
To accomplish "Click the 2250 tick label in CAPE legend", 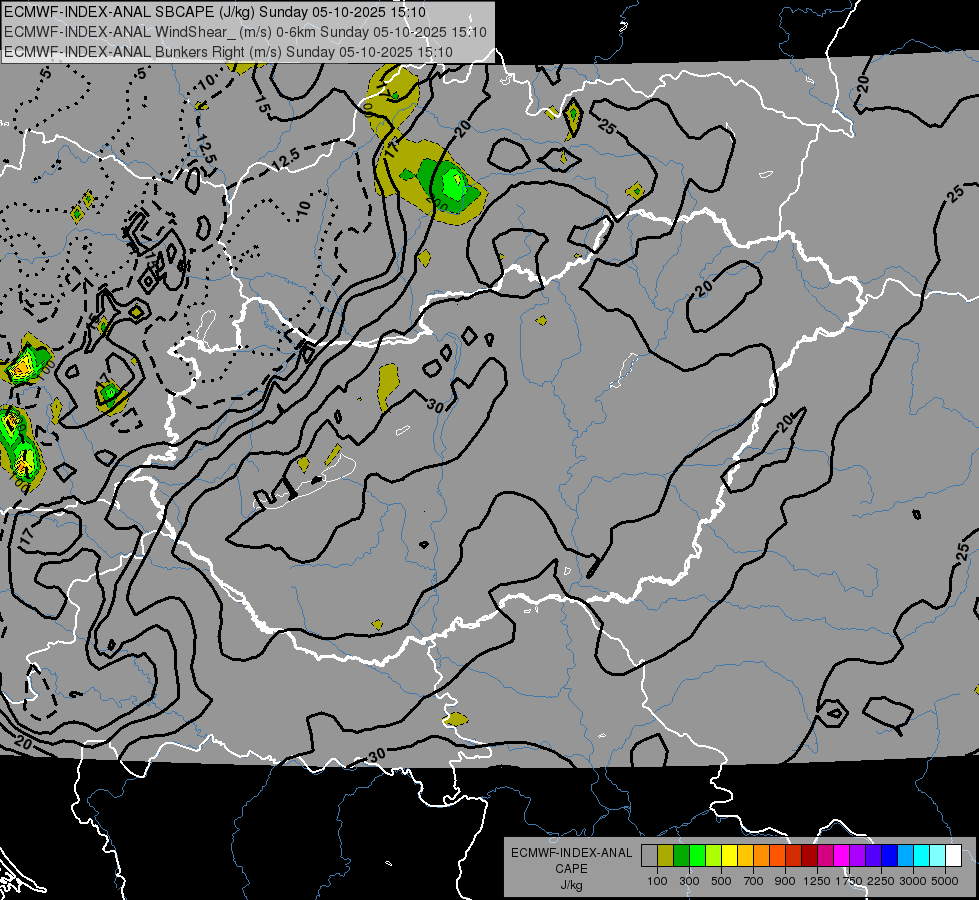I will click(881, 881).
